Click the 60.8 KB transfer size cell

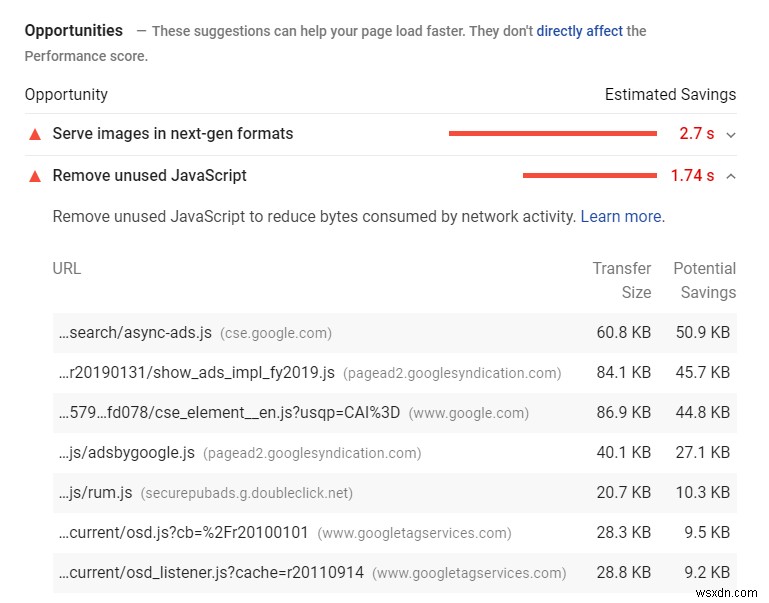click(623, 332)
